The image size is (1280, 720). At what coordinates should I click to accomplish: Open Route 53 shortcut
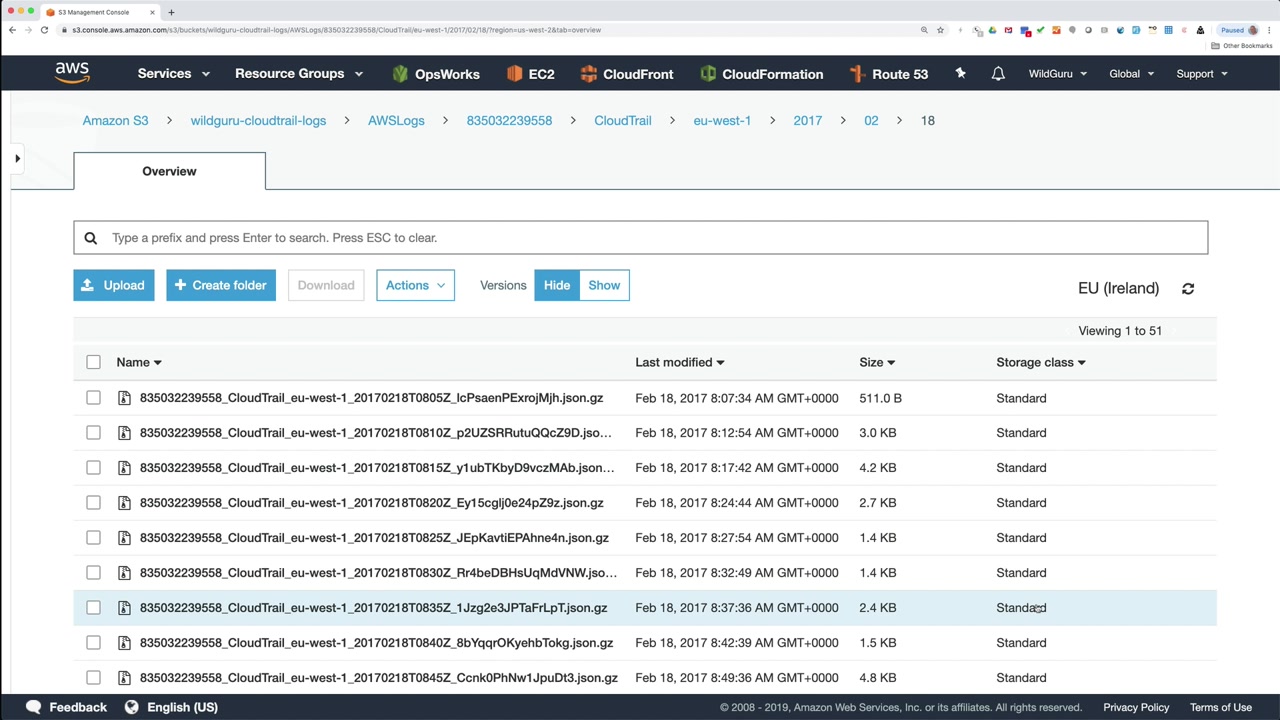[888, 74]
